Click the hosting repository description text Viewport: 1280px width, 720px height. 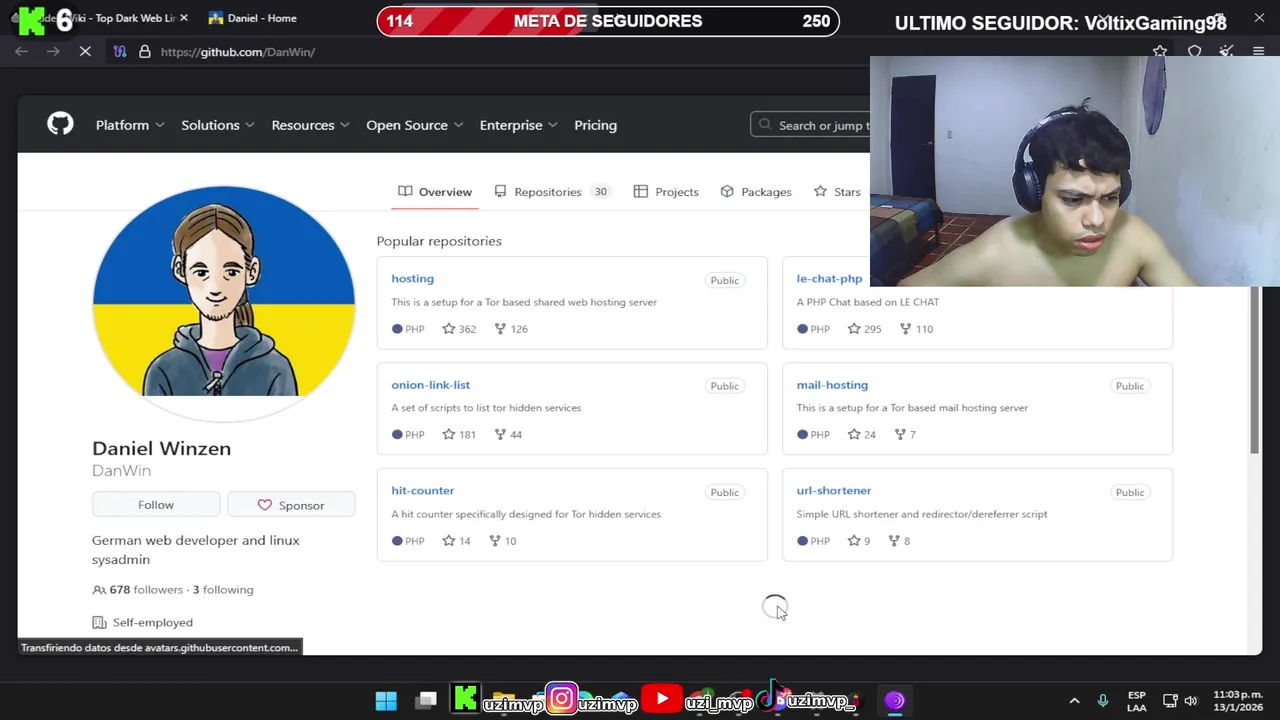click(524, 302)
